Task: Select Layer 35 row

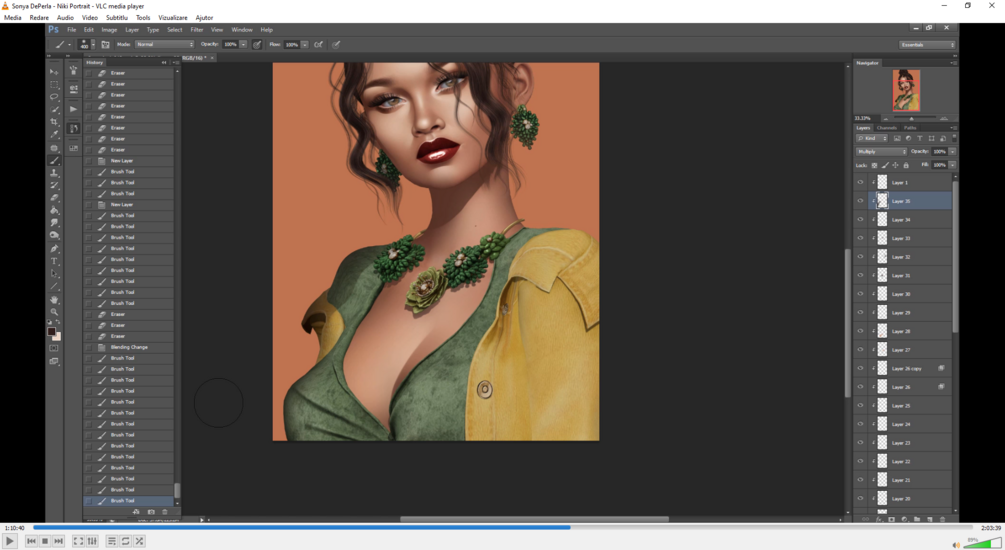Action: click(904, 201)
